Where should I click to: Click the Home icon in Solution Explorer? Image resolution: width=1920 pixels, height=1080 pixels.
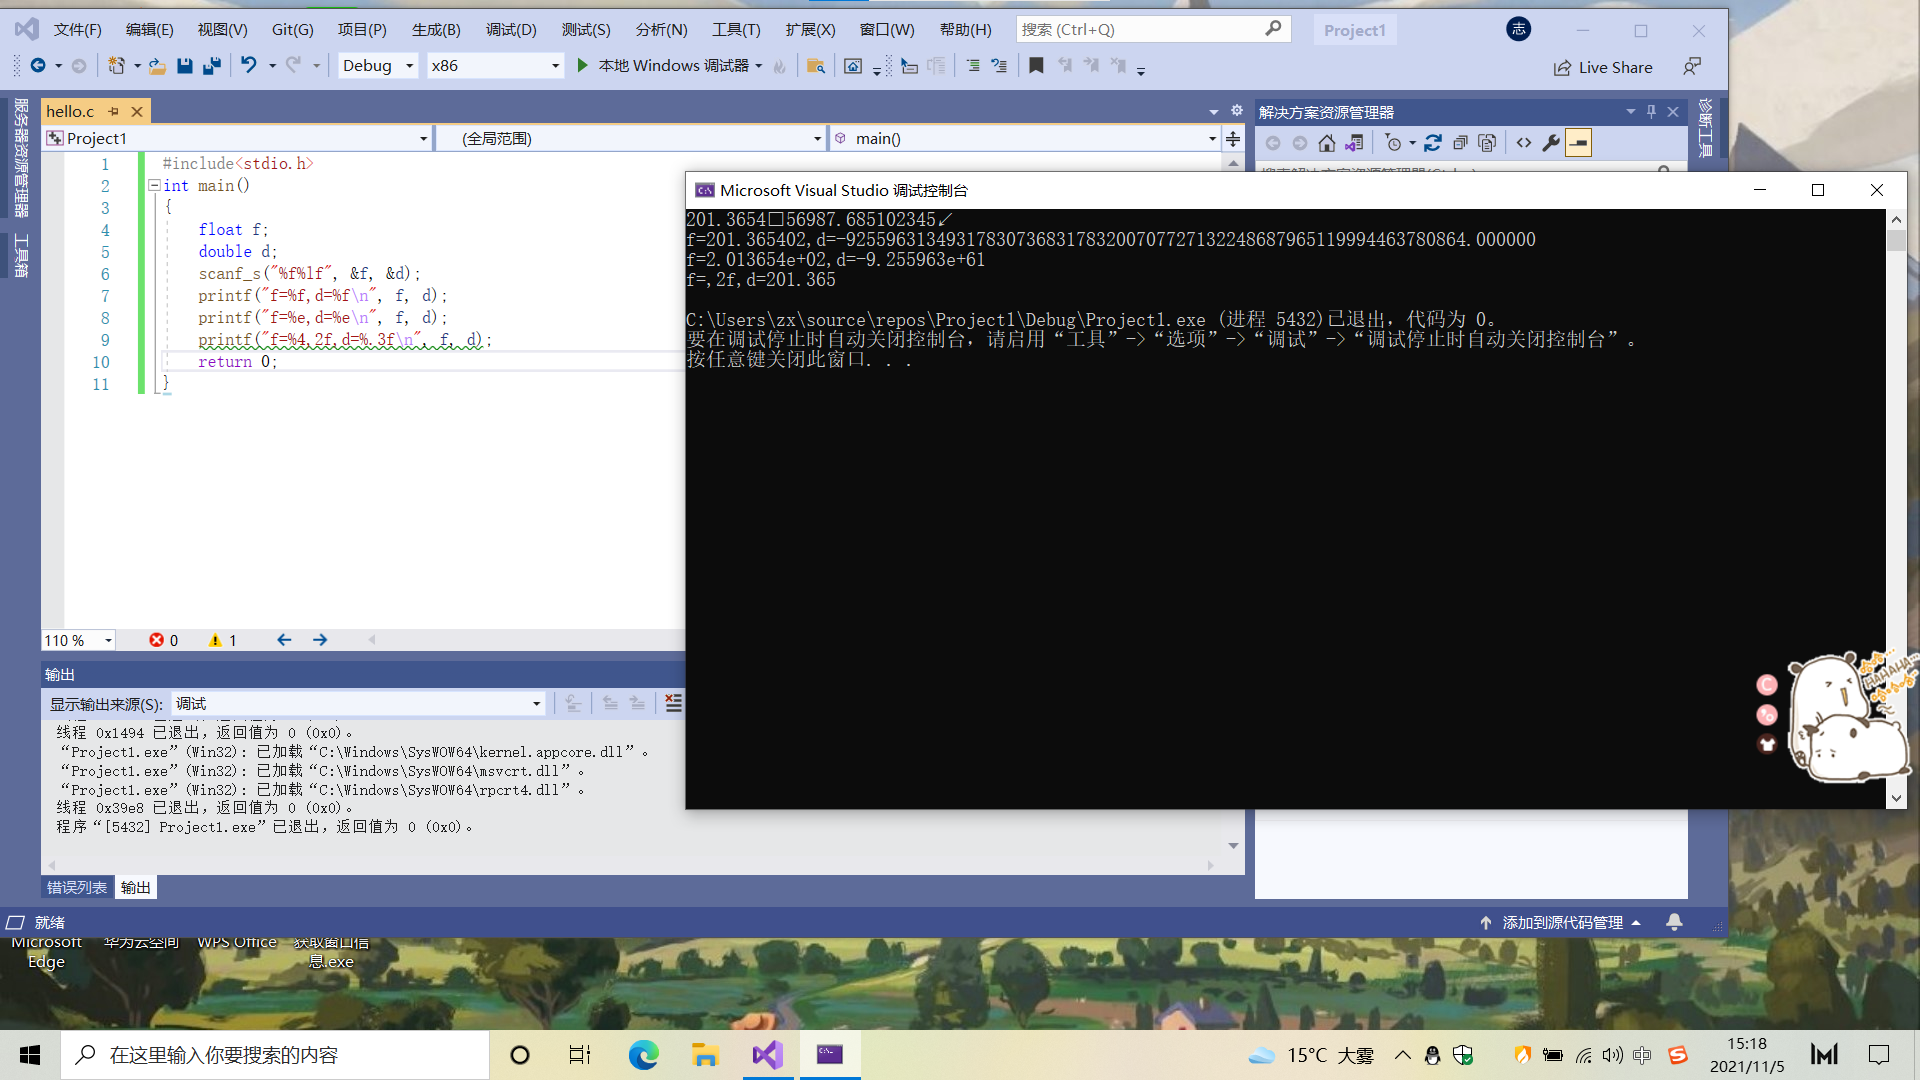click(1327, 143)
